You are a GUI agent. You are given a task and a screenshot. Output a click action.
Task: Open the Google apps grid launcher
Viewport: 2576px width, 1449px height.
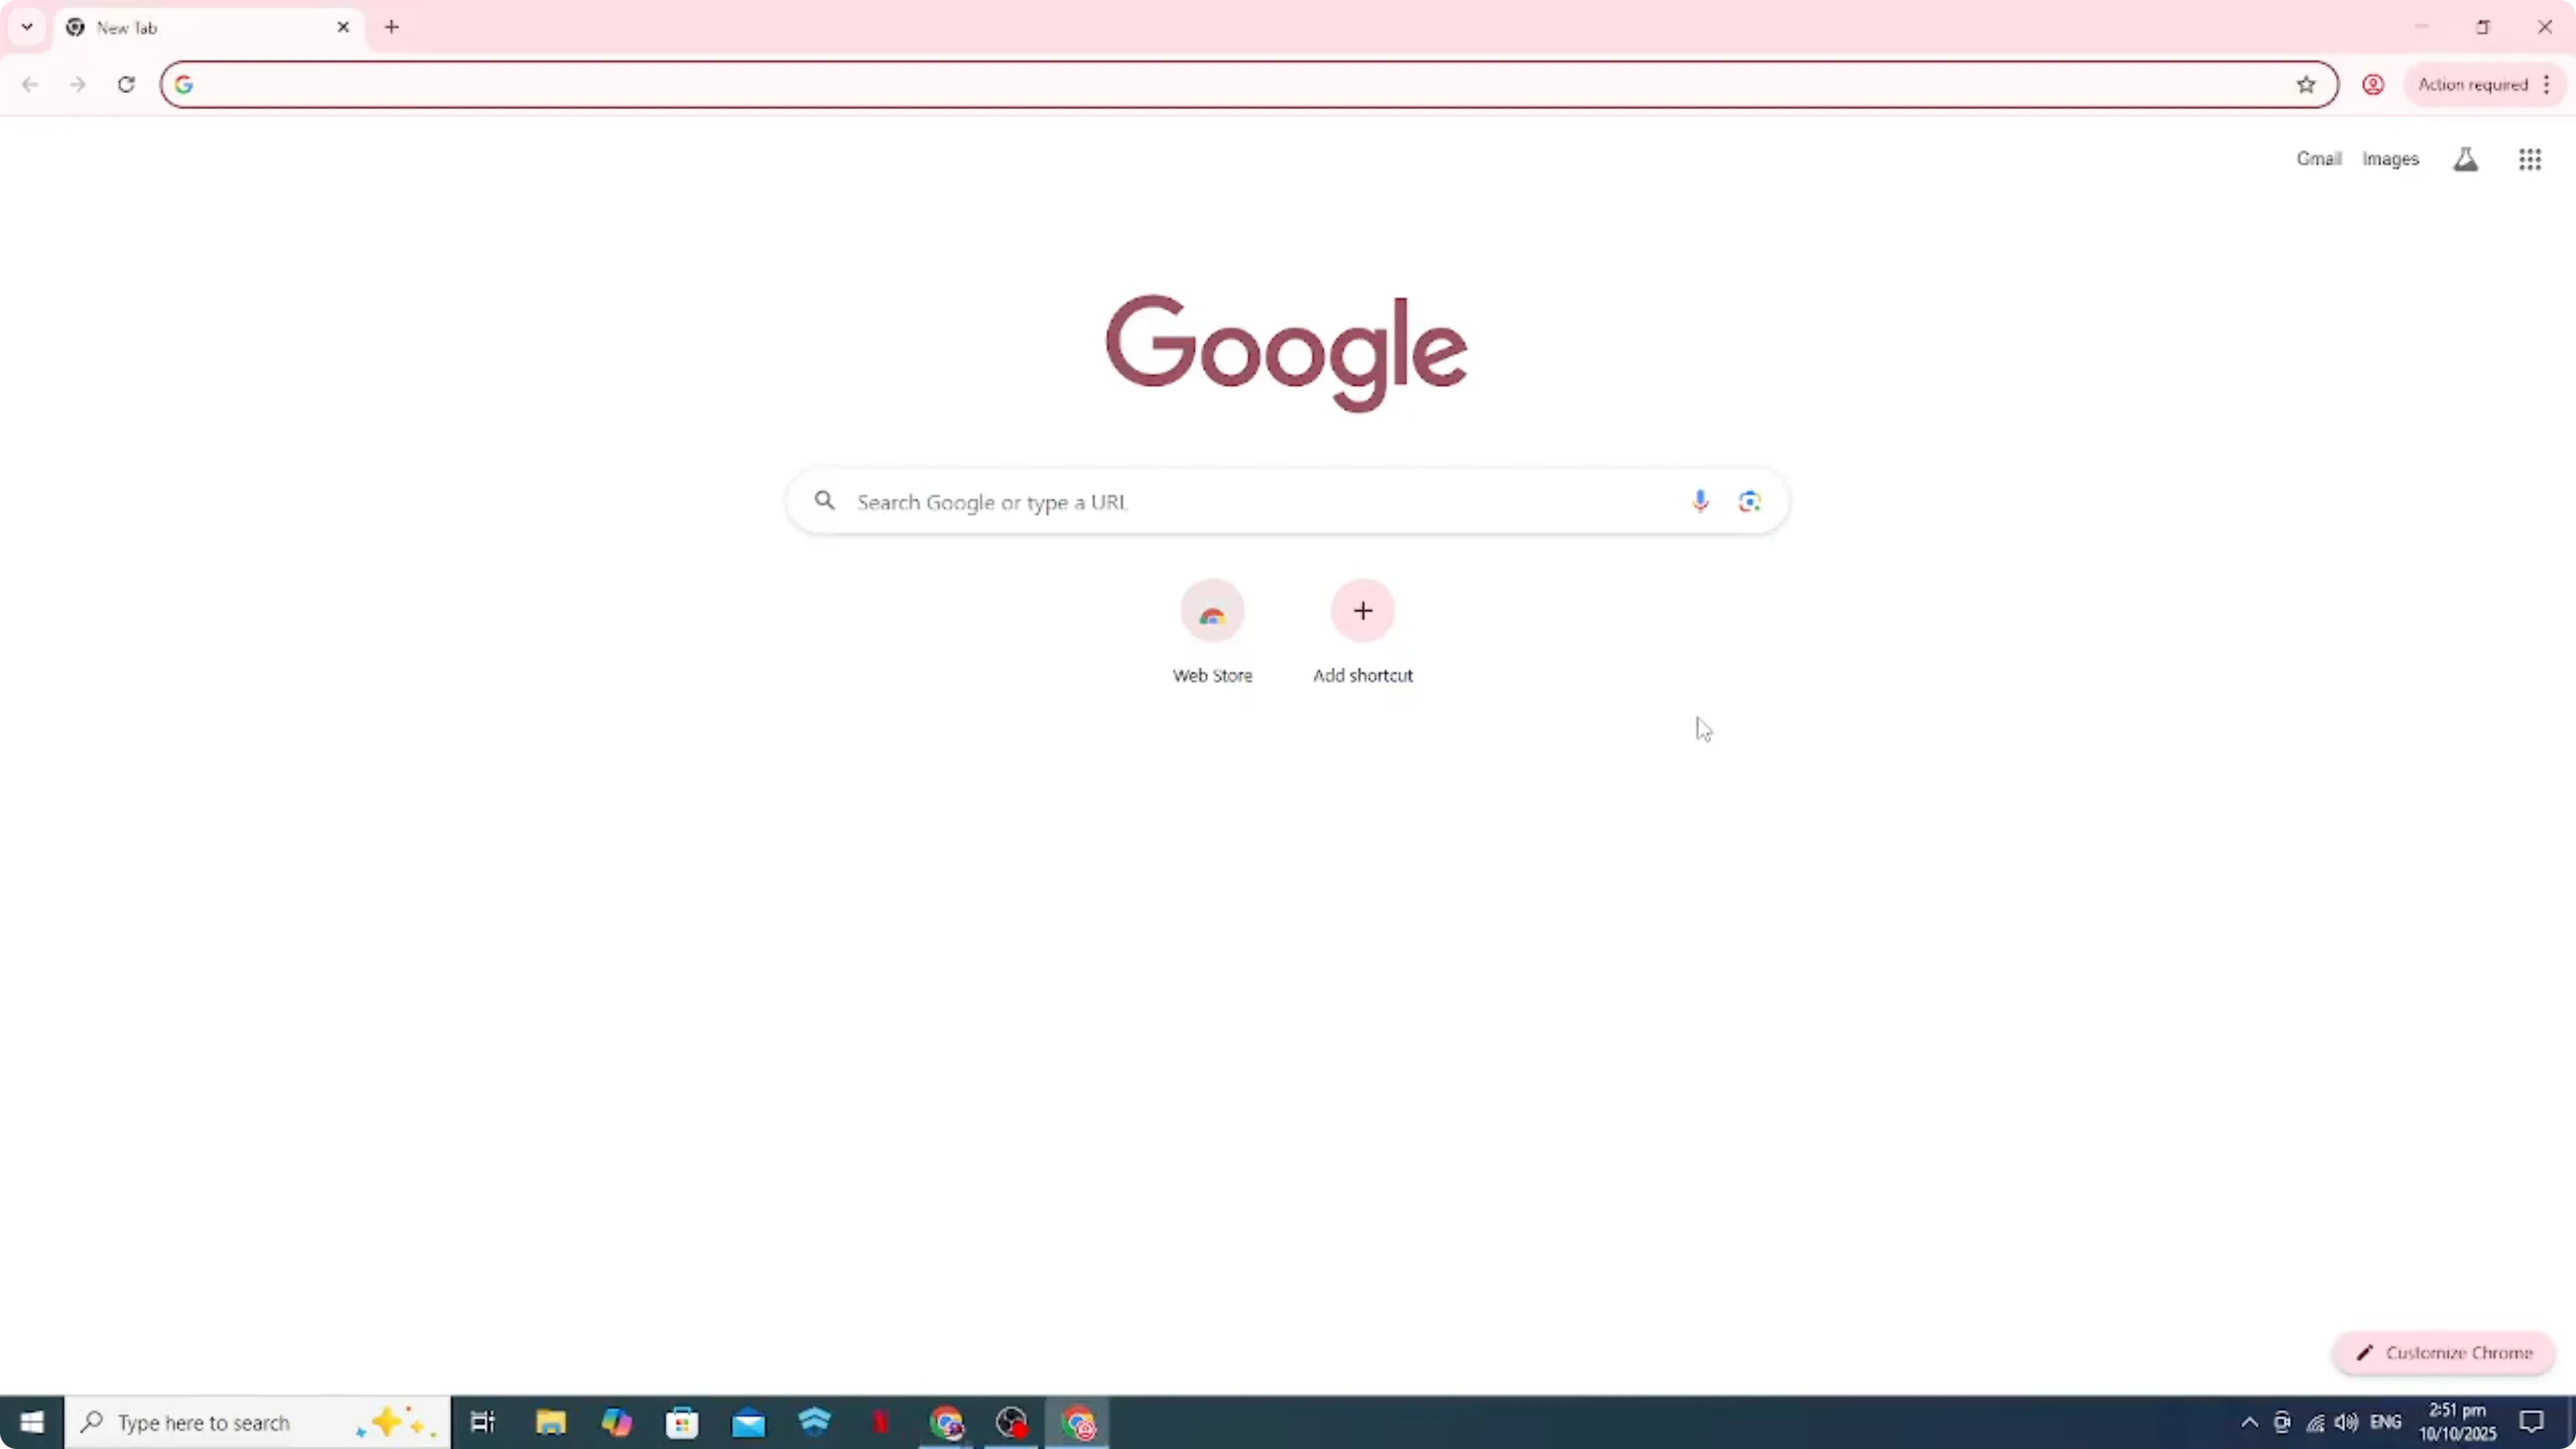2529,159
